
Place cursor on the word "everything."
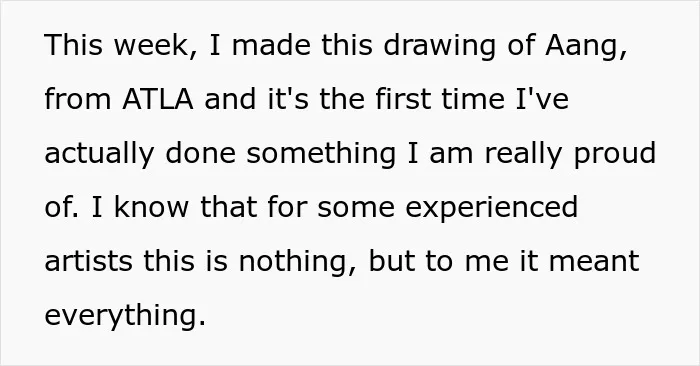[125, 316]
